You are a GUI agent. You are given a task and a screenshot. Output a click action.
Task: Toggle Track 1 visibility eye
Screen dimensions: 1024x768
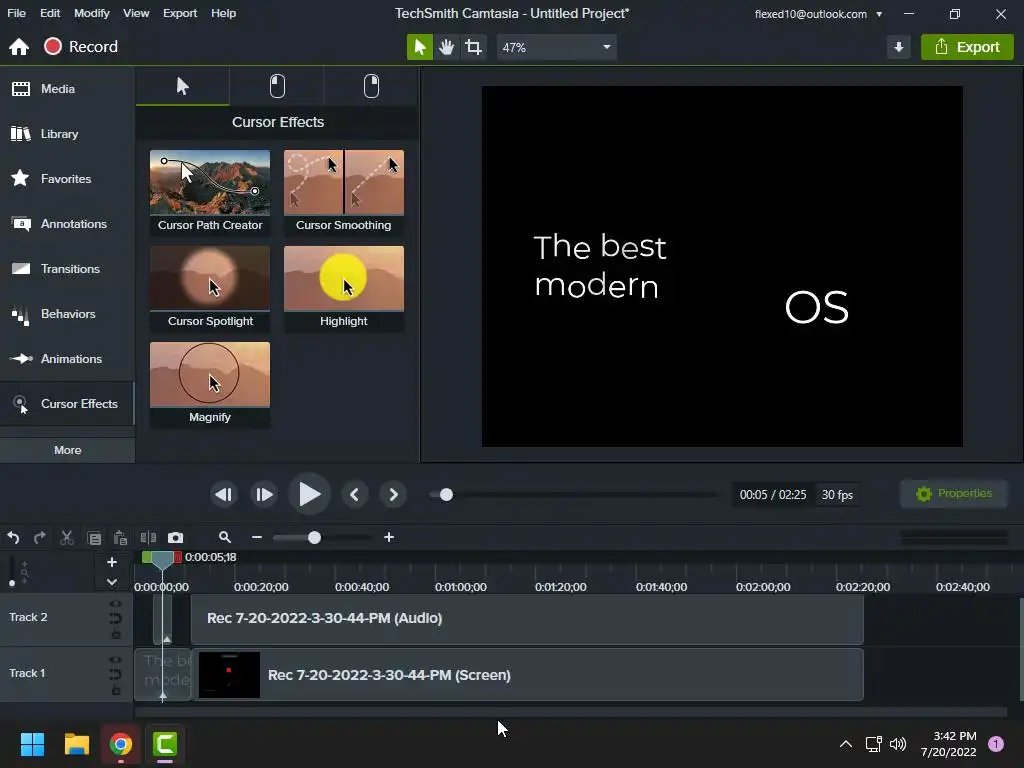tap(116, 660)
